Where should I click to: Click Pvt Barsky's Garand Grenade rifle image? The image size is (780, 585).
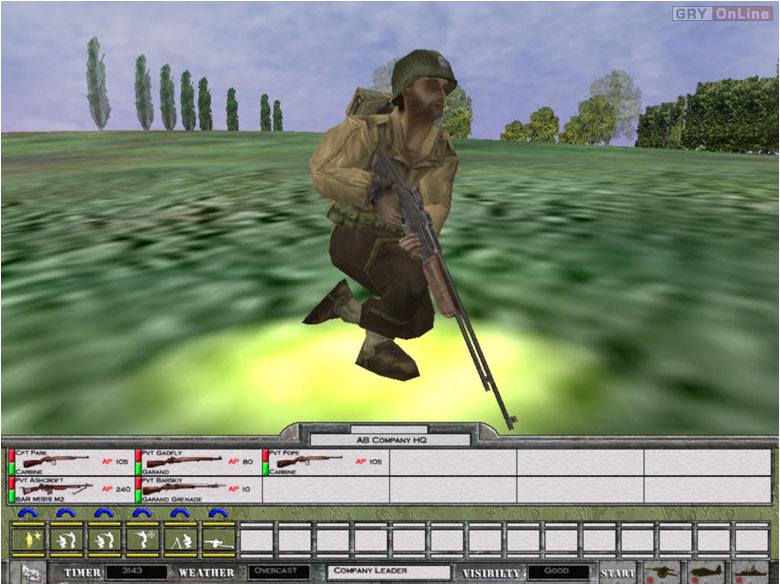point(183,488)
